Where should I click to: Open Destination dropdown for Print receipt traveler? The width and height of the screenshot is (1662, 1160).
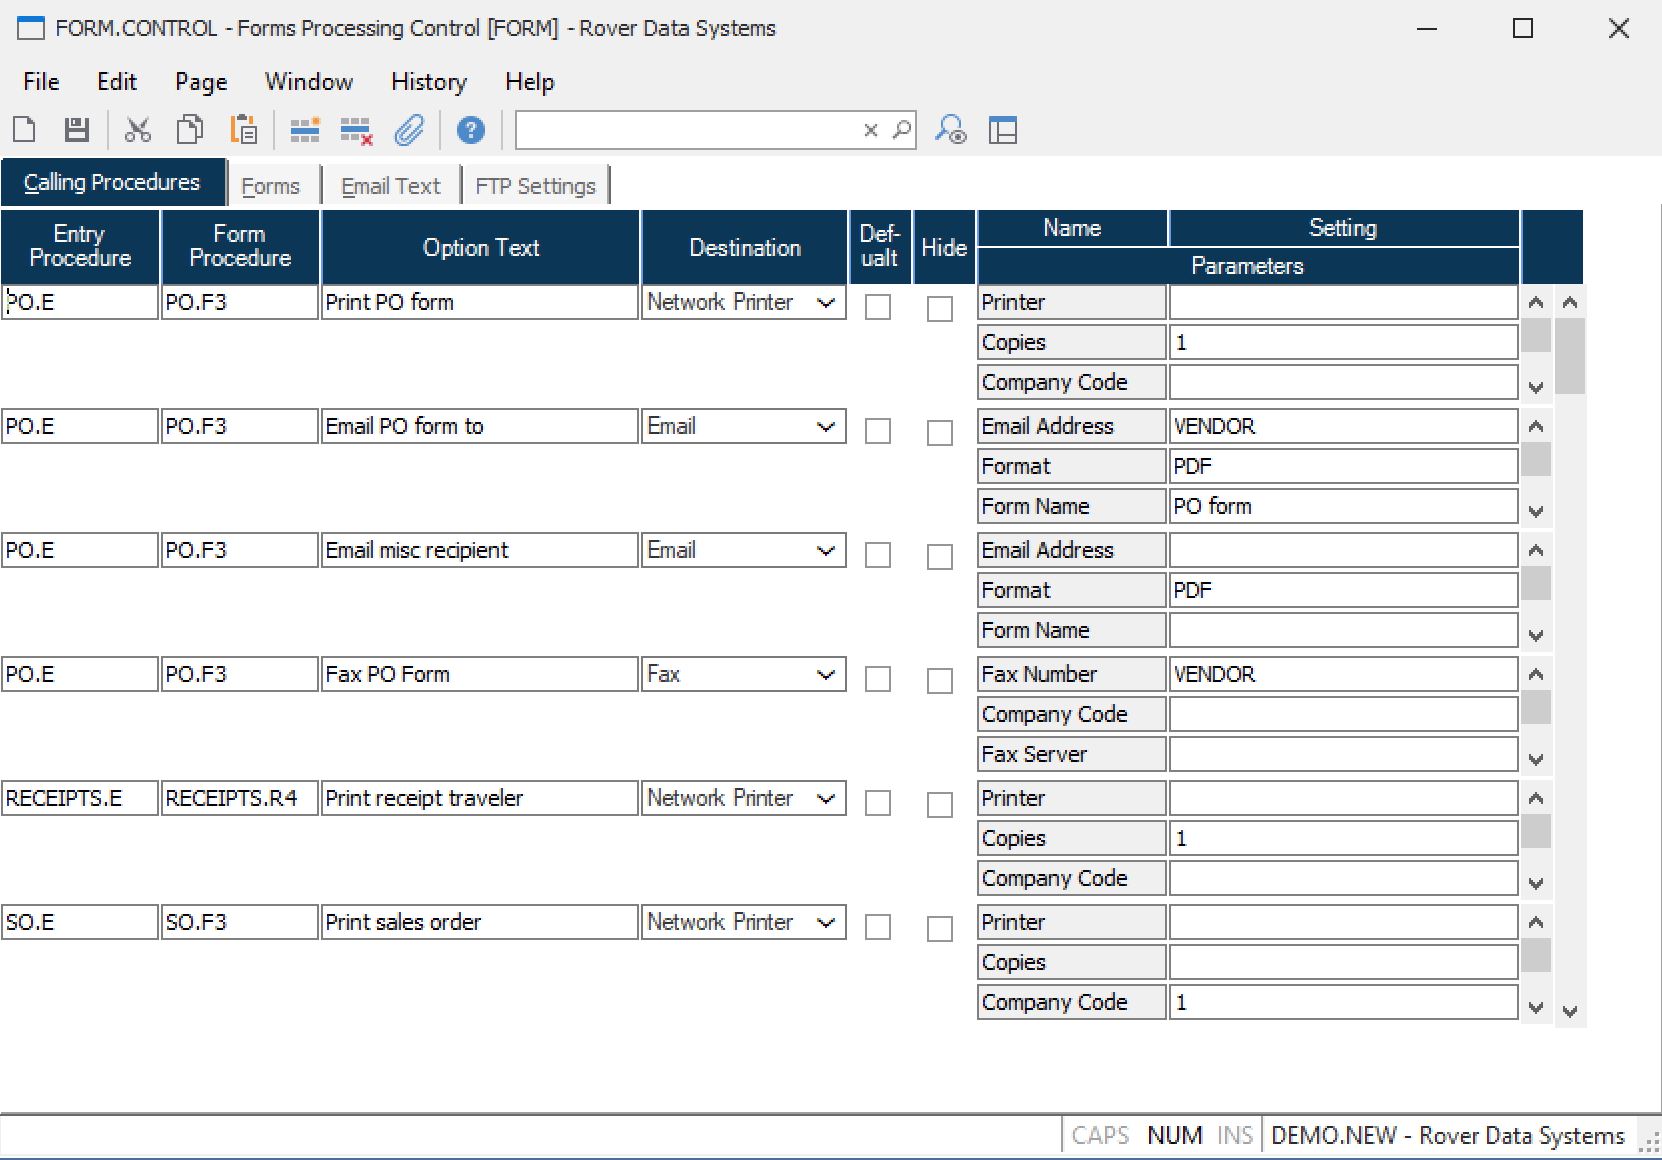point(826,799)
